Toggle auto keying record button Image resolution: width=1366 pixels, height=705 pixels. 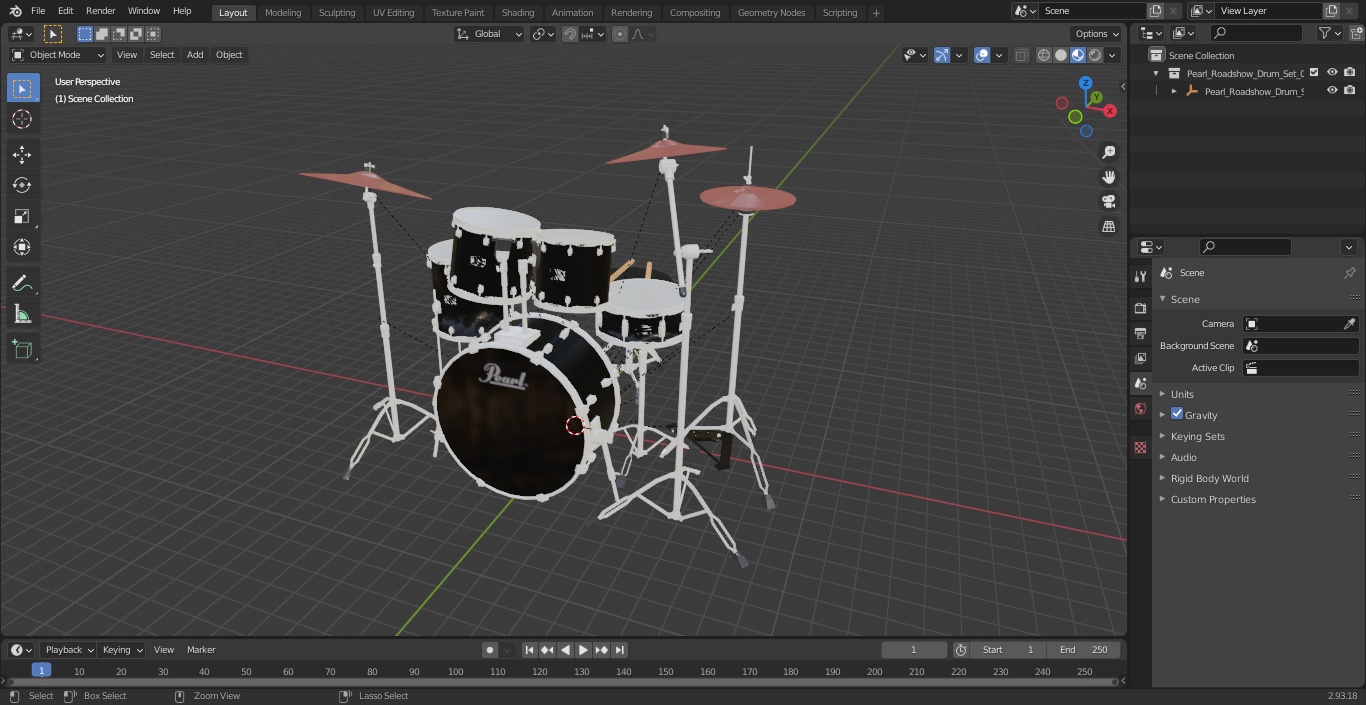coord(489,650)
